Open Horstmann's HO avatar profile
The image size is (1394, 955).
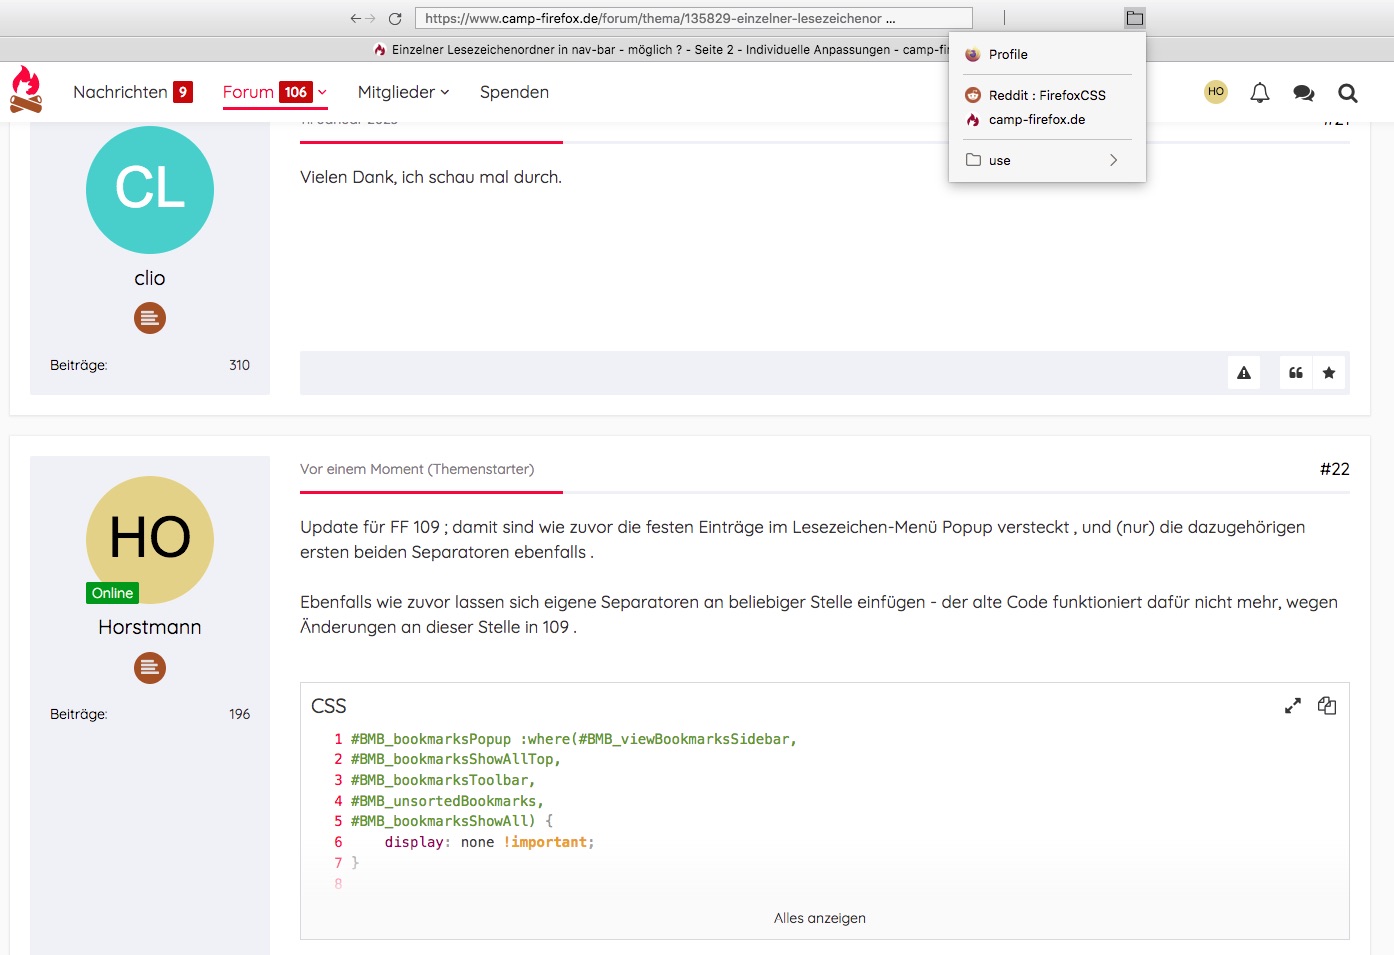pyautogui.click(x=150, y=539)
